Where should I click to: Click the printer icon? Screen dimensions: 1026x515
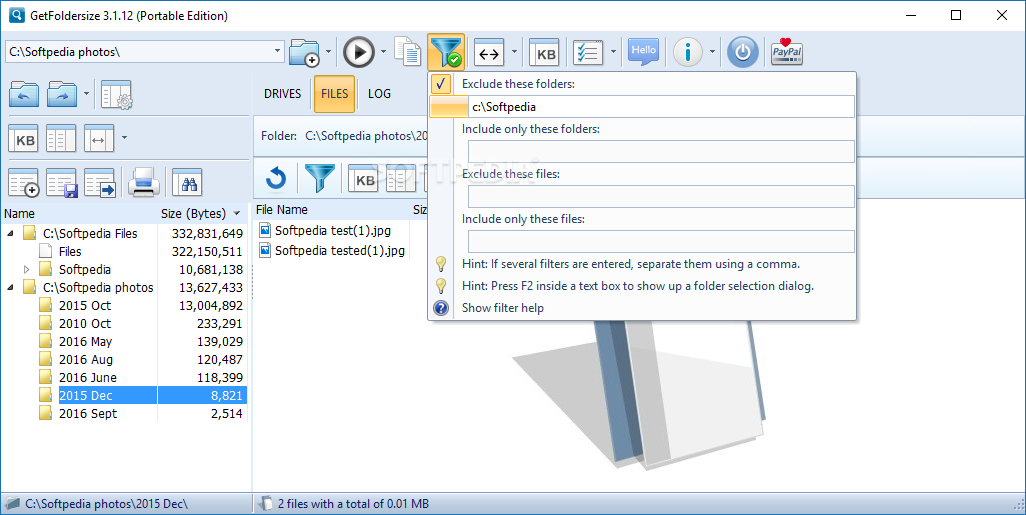coord(144,183)
